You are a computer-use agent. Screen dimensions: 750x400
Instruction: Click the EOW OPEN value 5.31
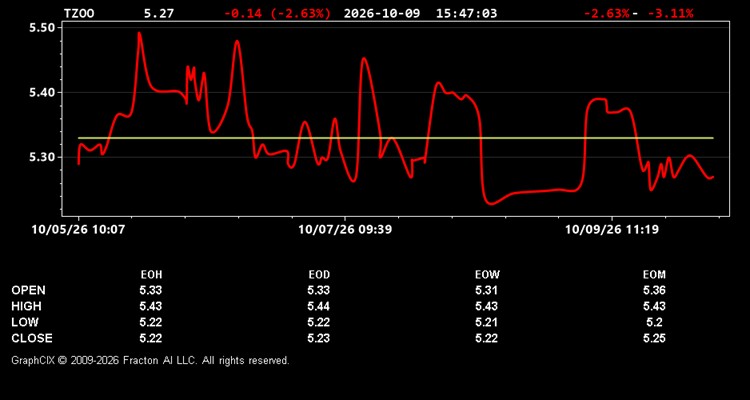[x=486, y=290]
